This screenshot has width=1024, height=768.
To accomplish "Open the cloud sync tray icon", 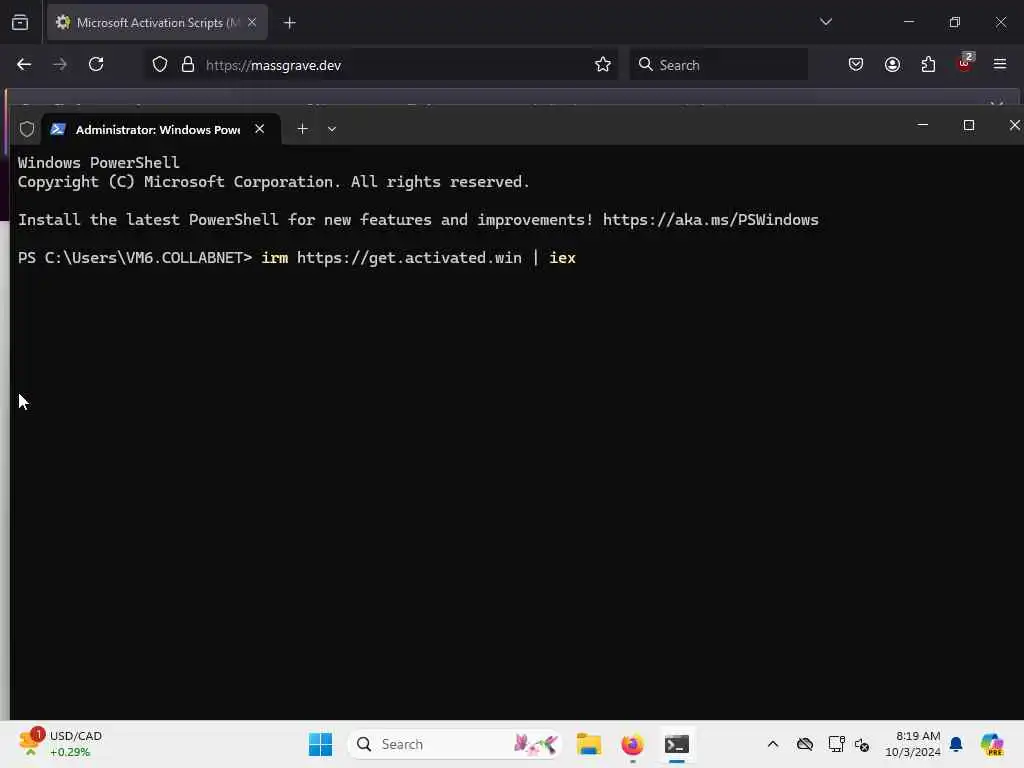I will (x=805, y=744).
